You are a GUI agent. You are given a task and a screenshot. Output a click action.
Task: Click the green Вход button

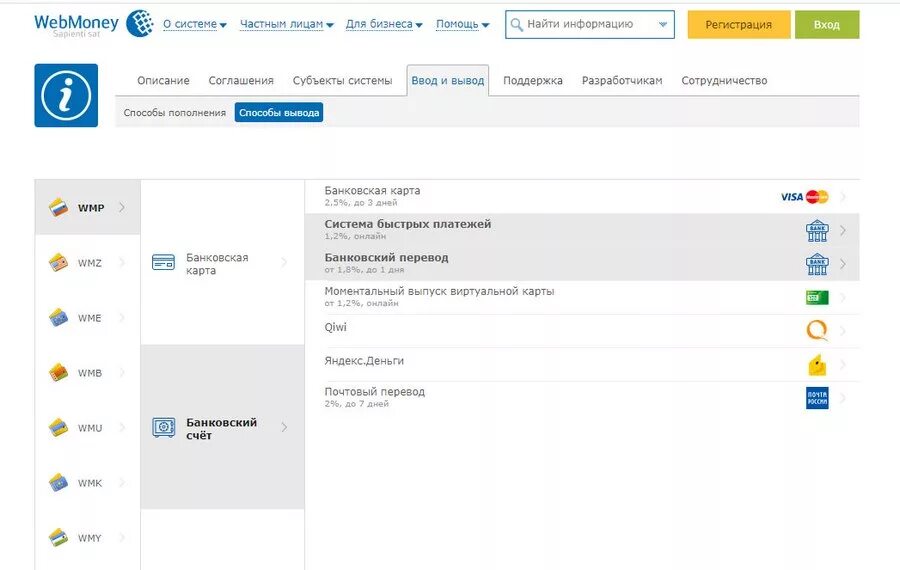[827, 25]
